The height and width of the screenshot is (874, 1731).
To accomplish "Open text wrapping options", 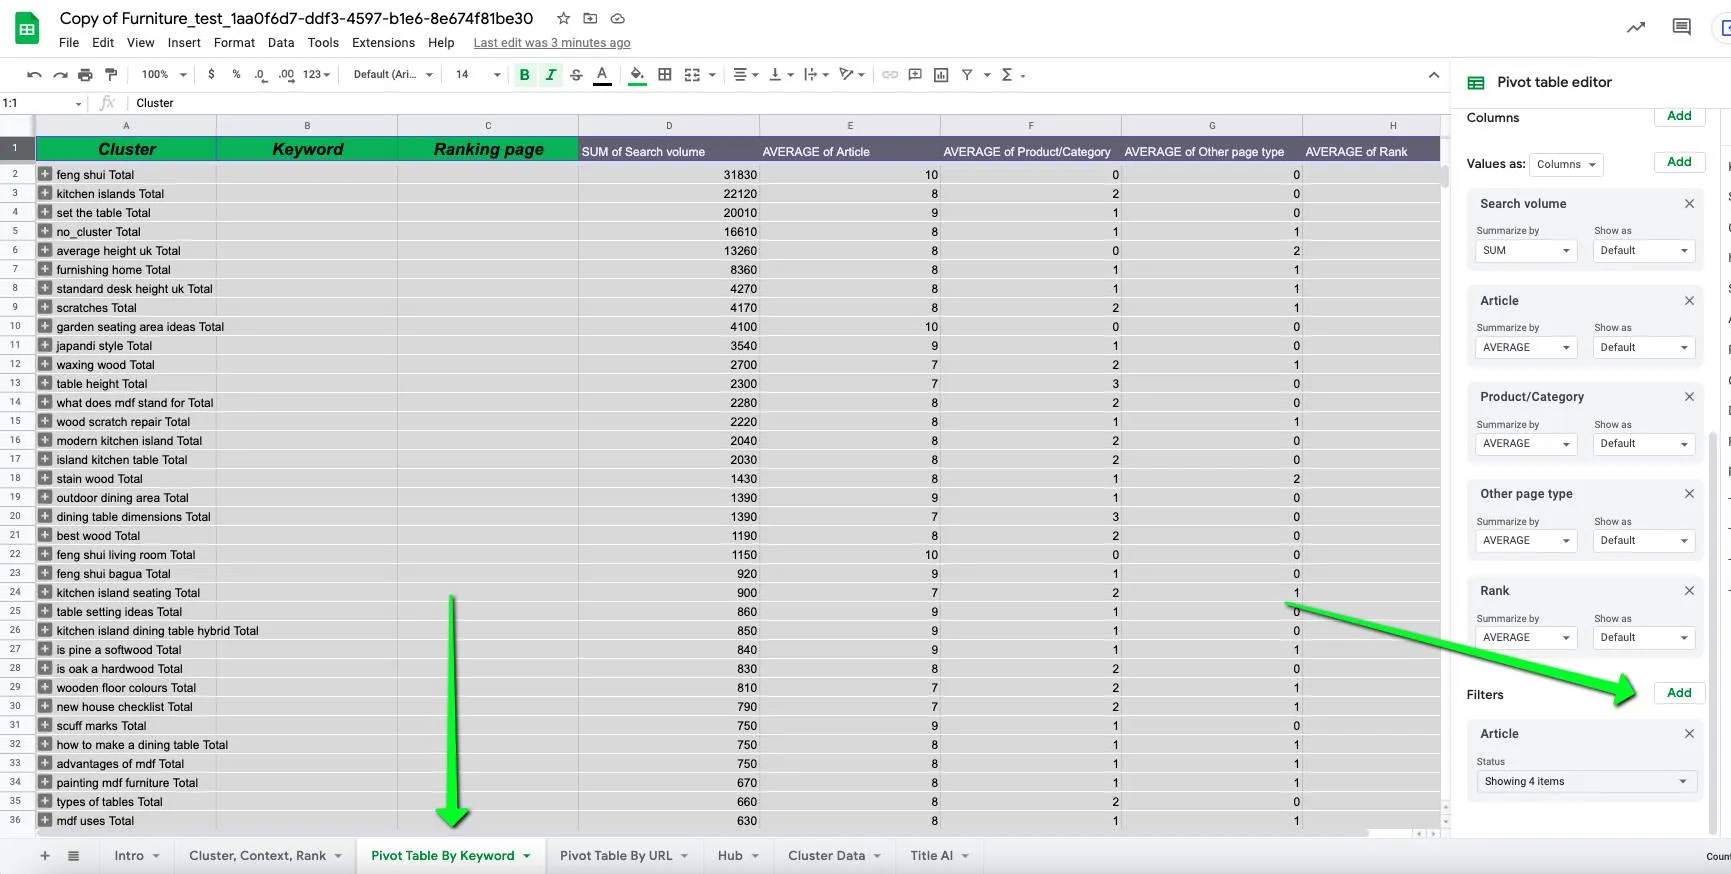I will [x=816, y=75].
